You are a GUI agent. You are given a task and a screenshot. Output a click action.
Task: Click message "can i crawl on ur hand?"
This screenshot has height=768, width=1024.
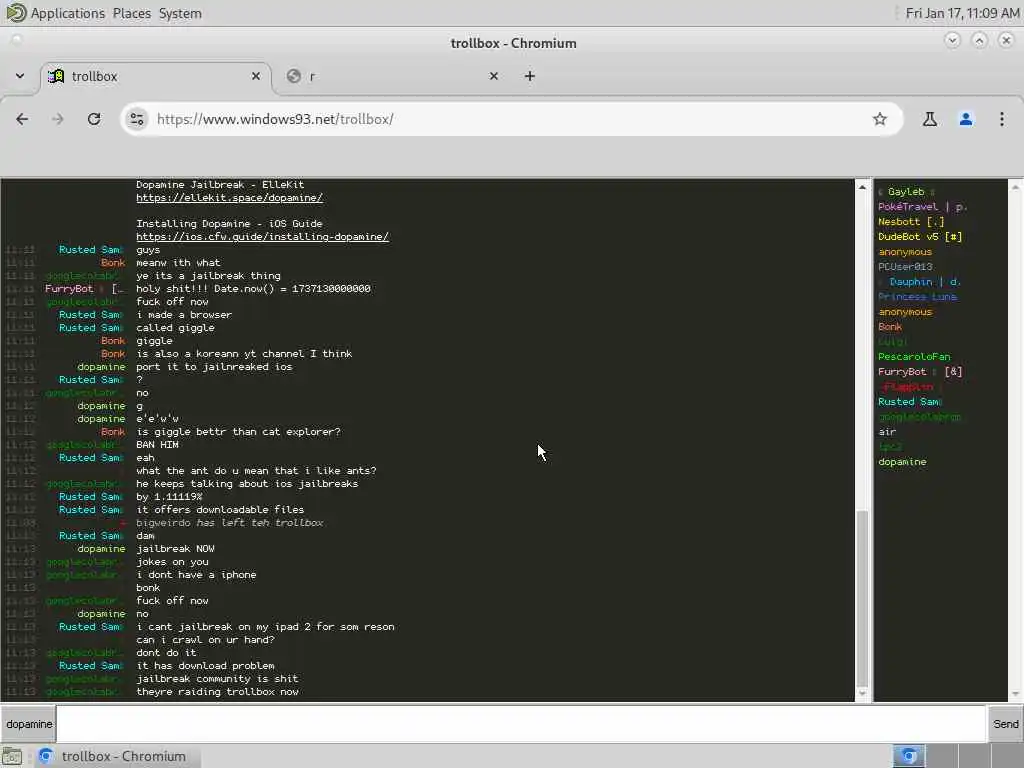(x=205, y=639)
